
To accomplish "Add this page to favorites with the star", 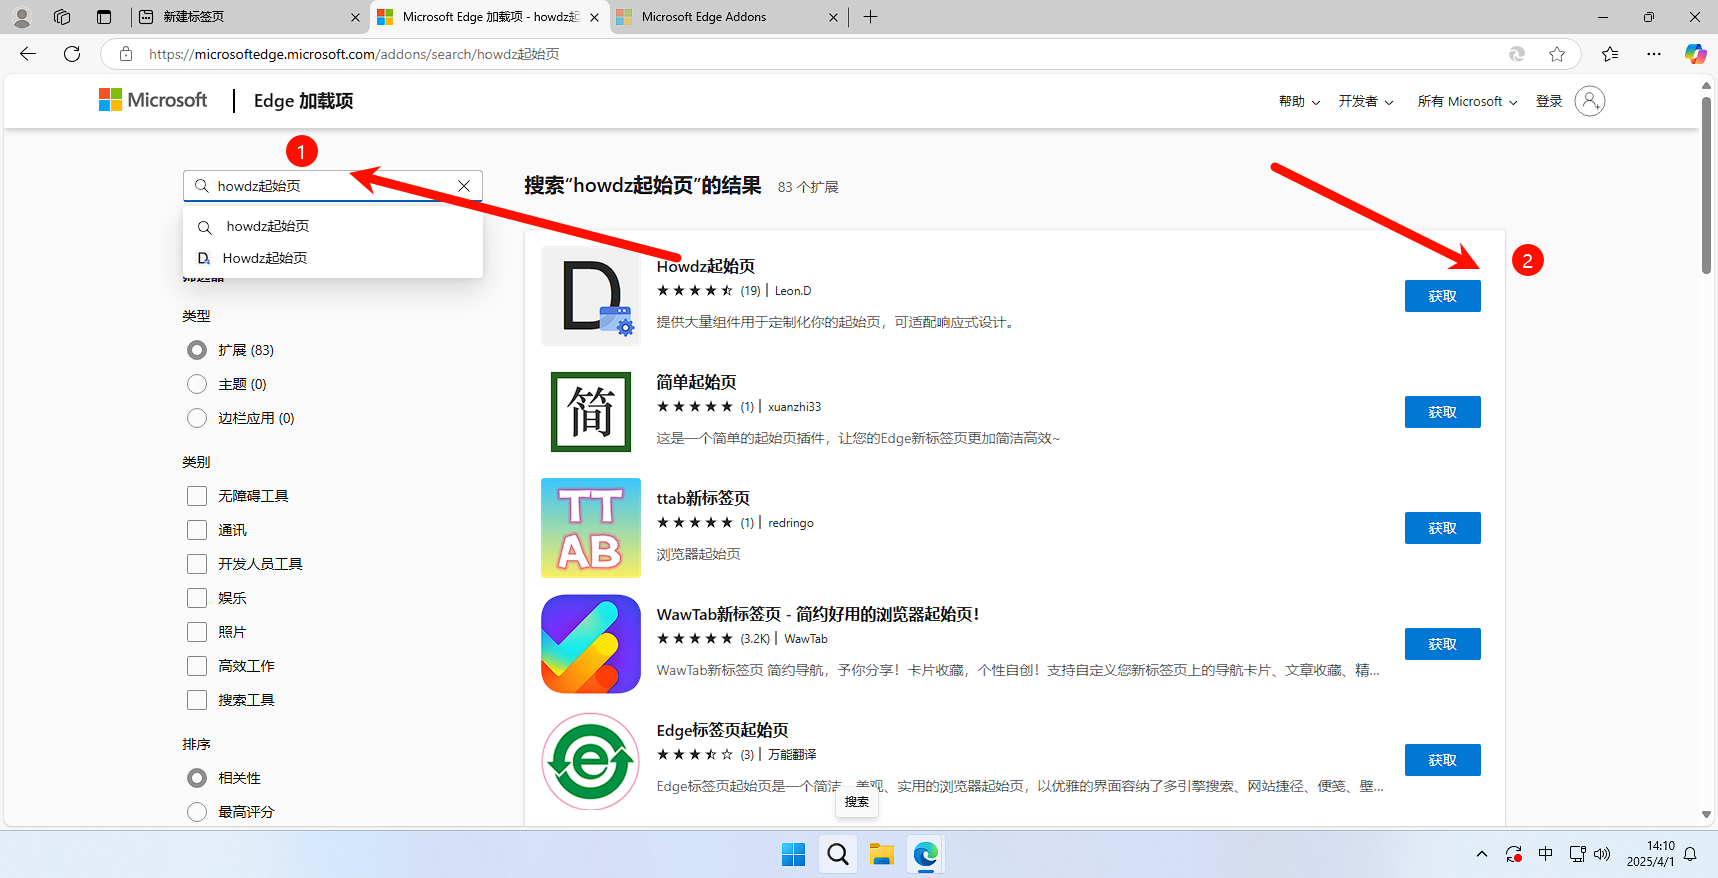I will click(1557, 54).
